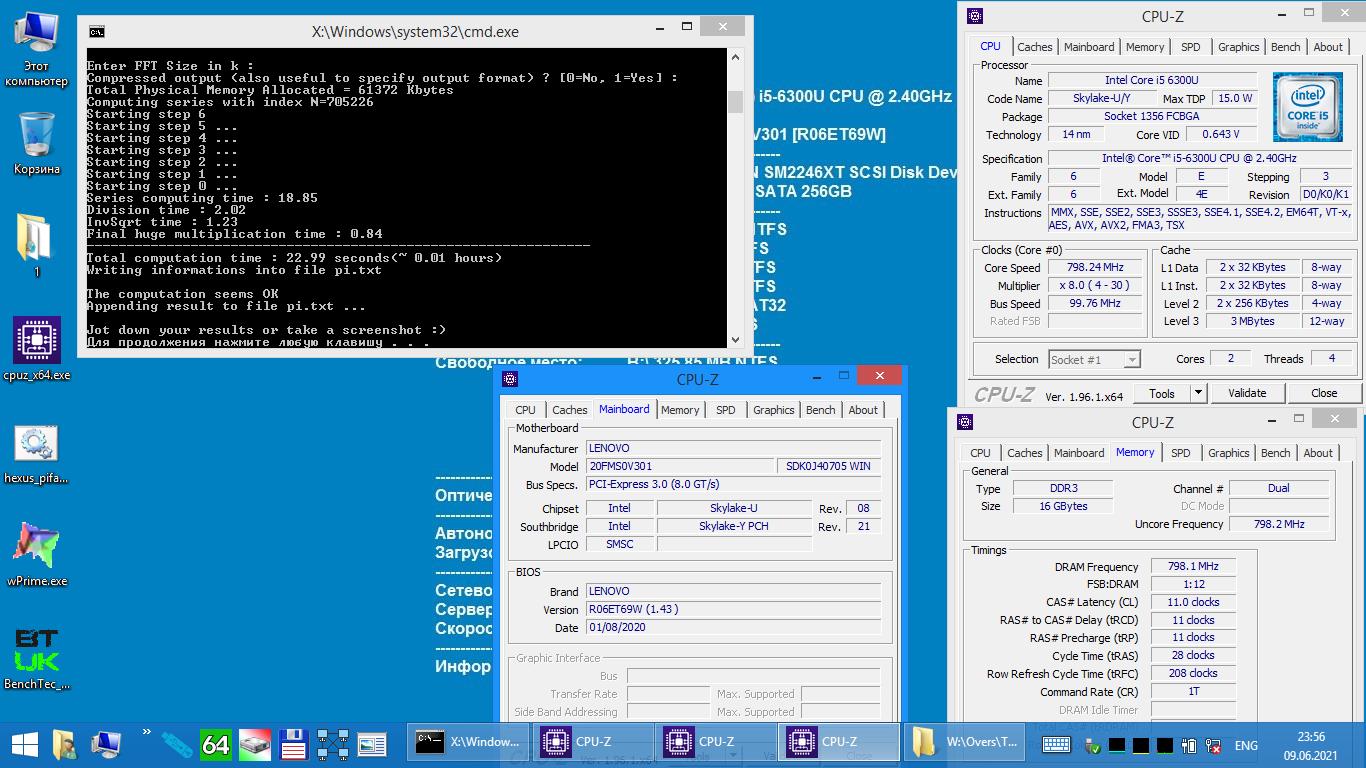Open system menu icon of Mainboard CPU-Z window
This screenshot has width=1366, height=768.
point(510,379)
